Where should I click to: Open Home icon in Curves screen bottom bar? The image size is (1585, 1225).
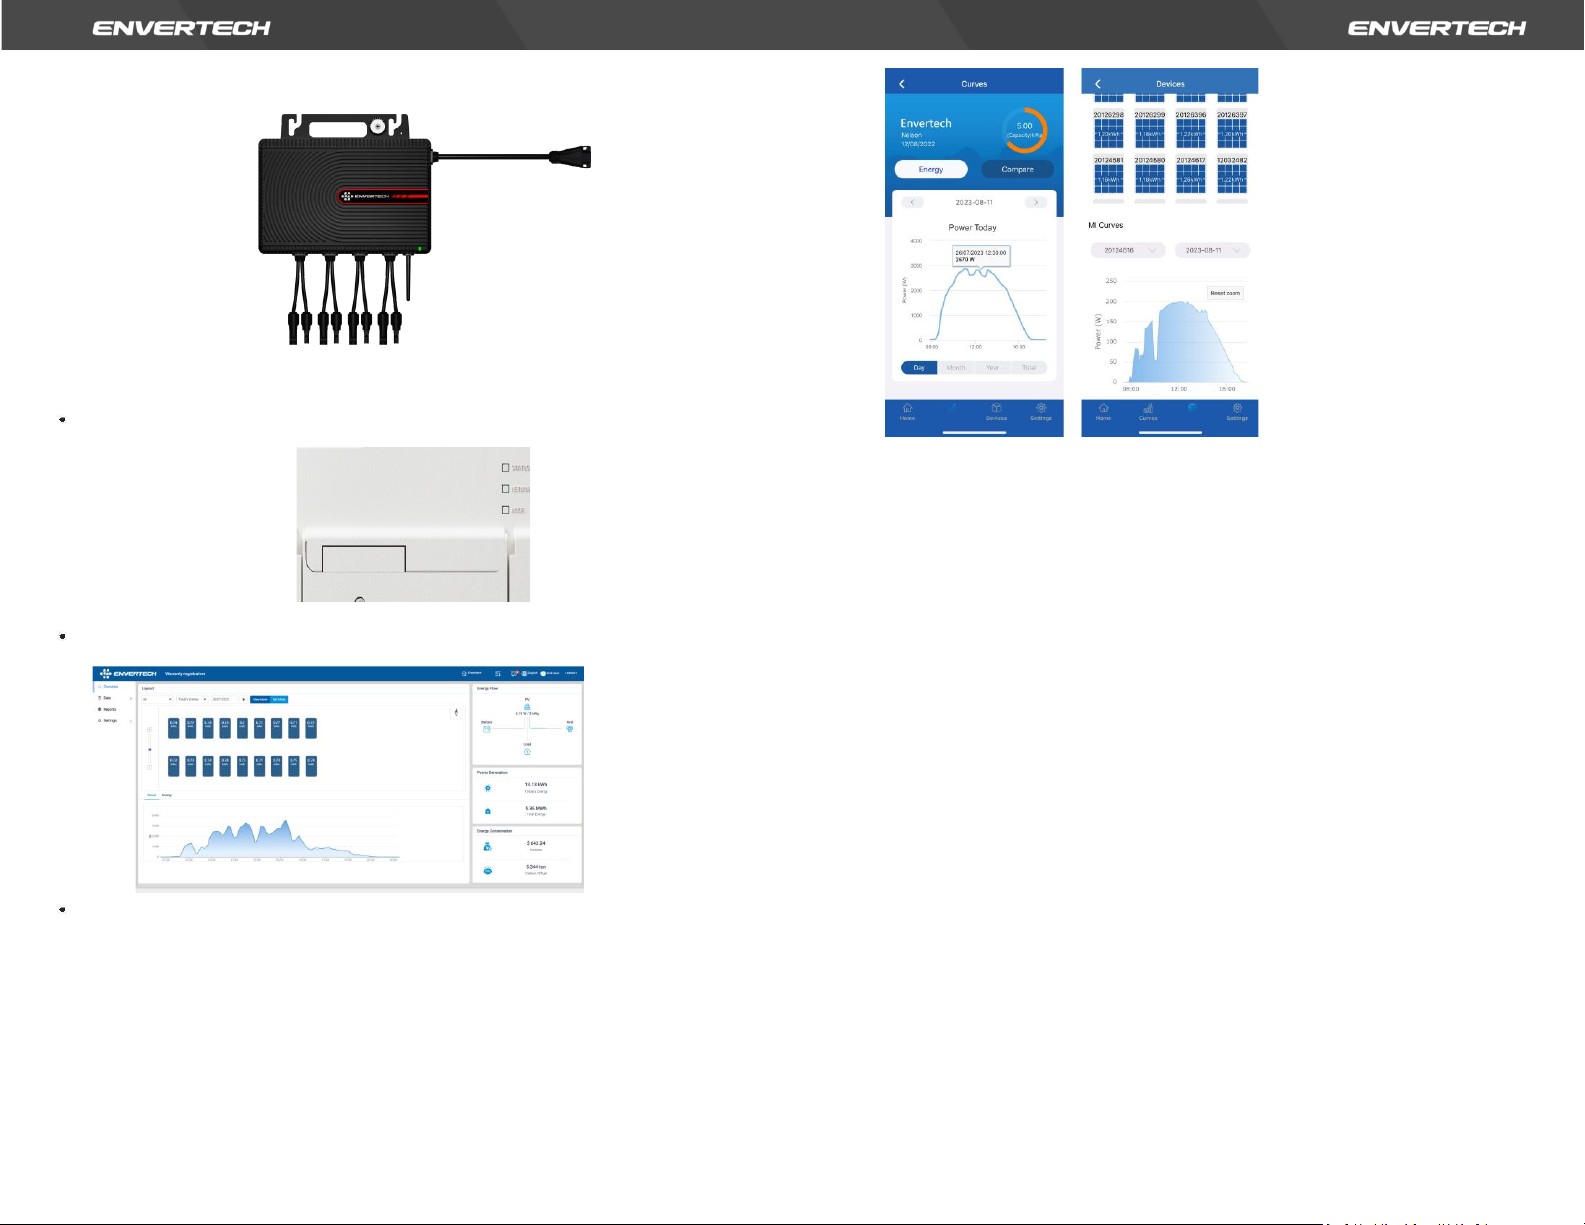tap(907, 411)
